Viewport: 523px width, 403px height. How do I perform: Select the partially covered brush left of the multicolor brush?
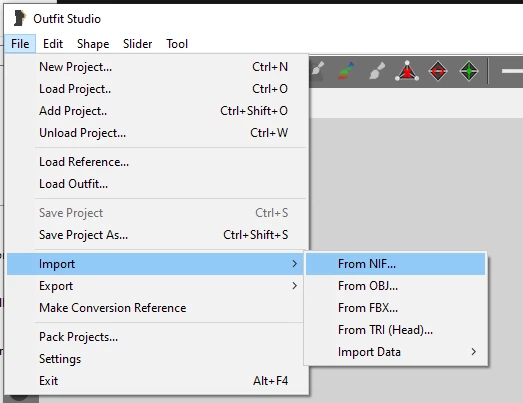point(317,71)
